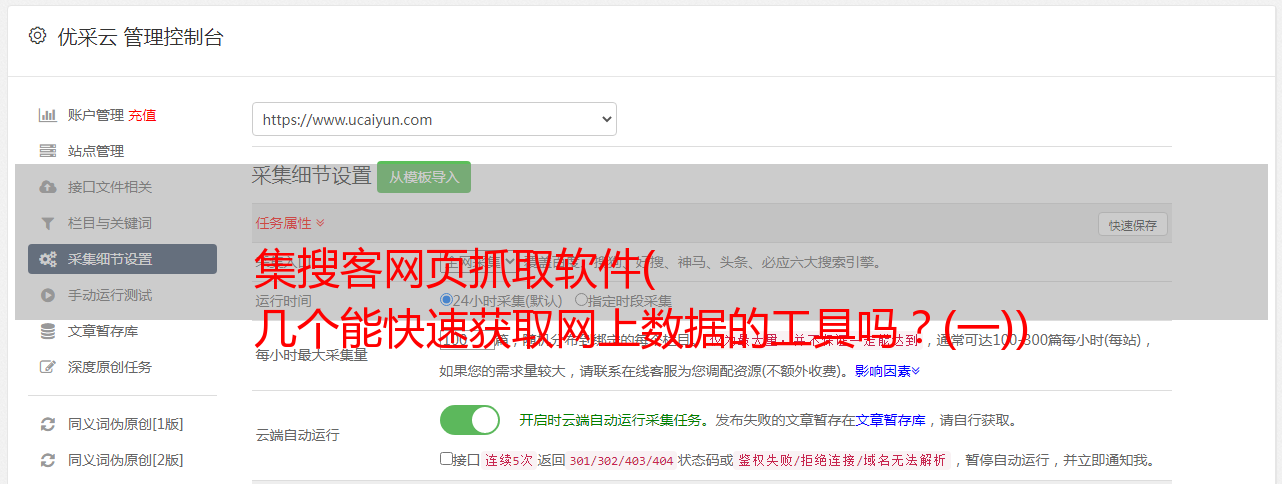The width and height of the screenshot is (1282, 484).
Task: Click the green 从模板导入 button
Action: [424, 177]
